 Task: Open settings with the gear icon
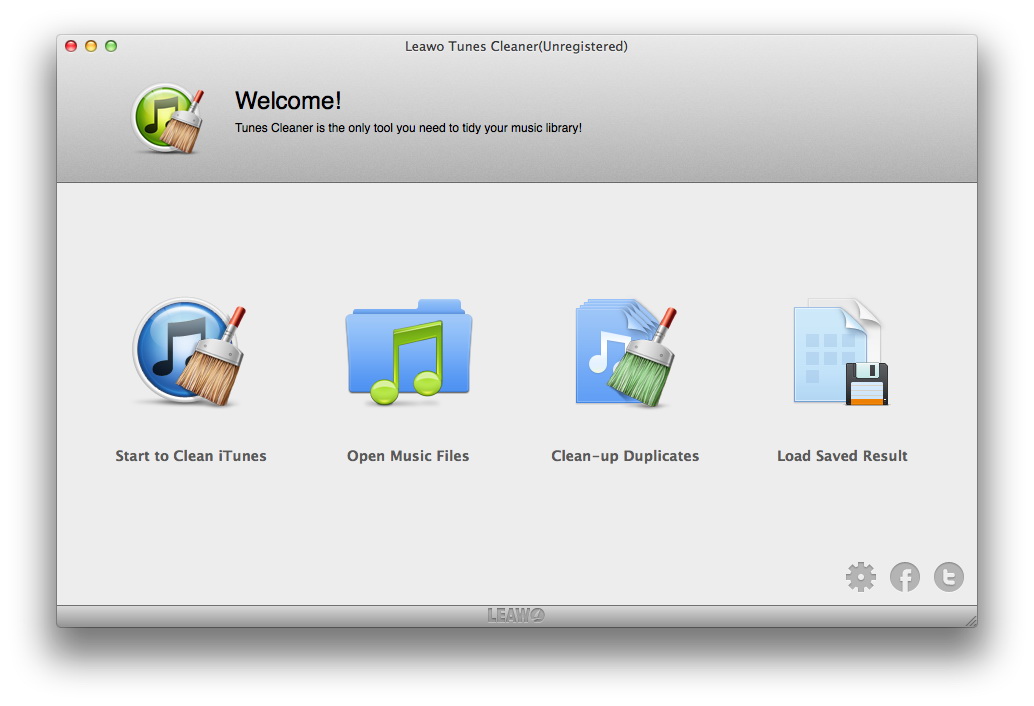[x=860, y=577]
